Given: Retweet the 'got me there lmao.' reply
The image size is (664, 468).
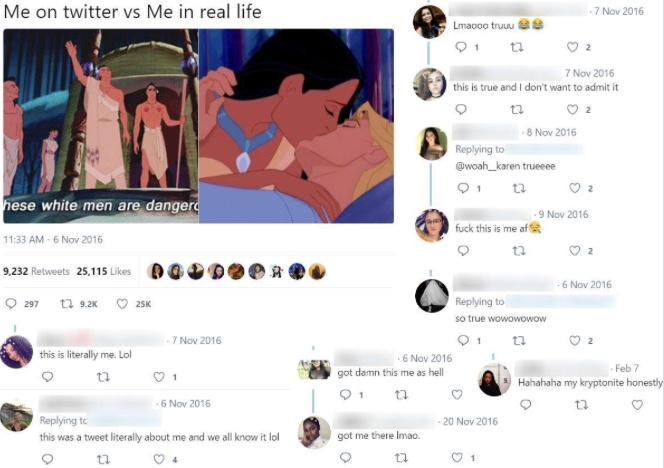Looking at the screenshot, I should [401, 457].
